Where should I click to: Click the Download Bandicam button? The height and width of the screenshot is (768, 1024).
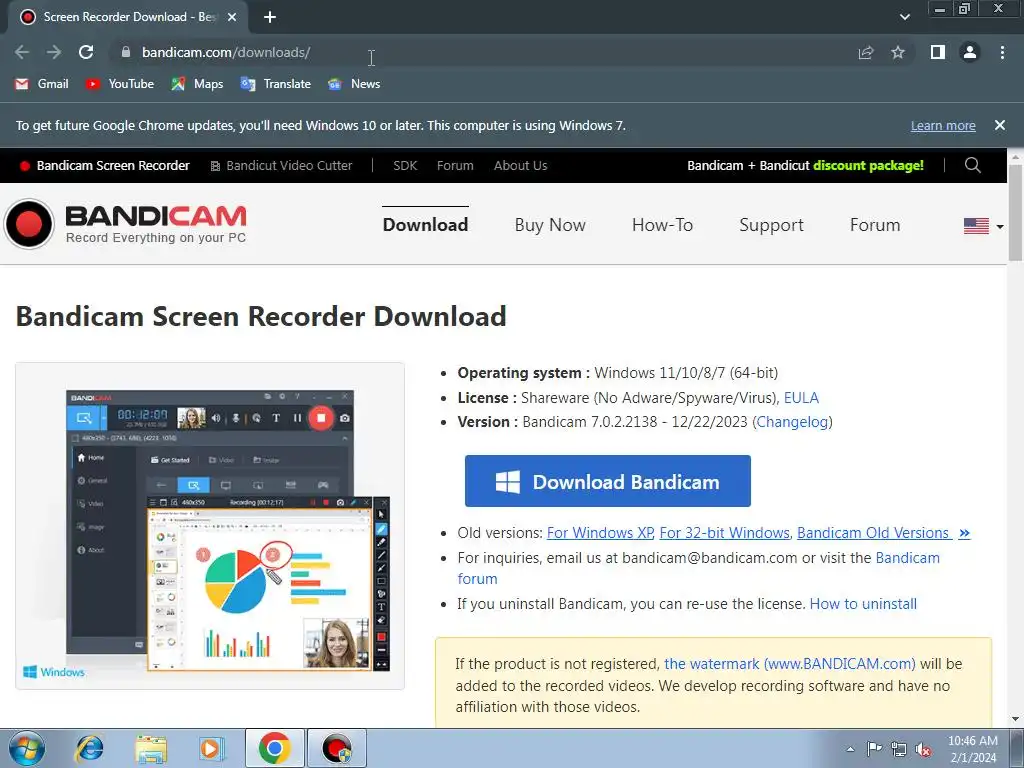[608, 481]
